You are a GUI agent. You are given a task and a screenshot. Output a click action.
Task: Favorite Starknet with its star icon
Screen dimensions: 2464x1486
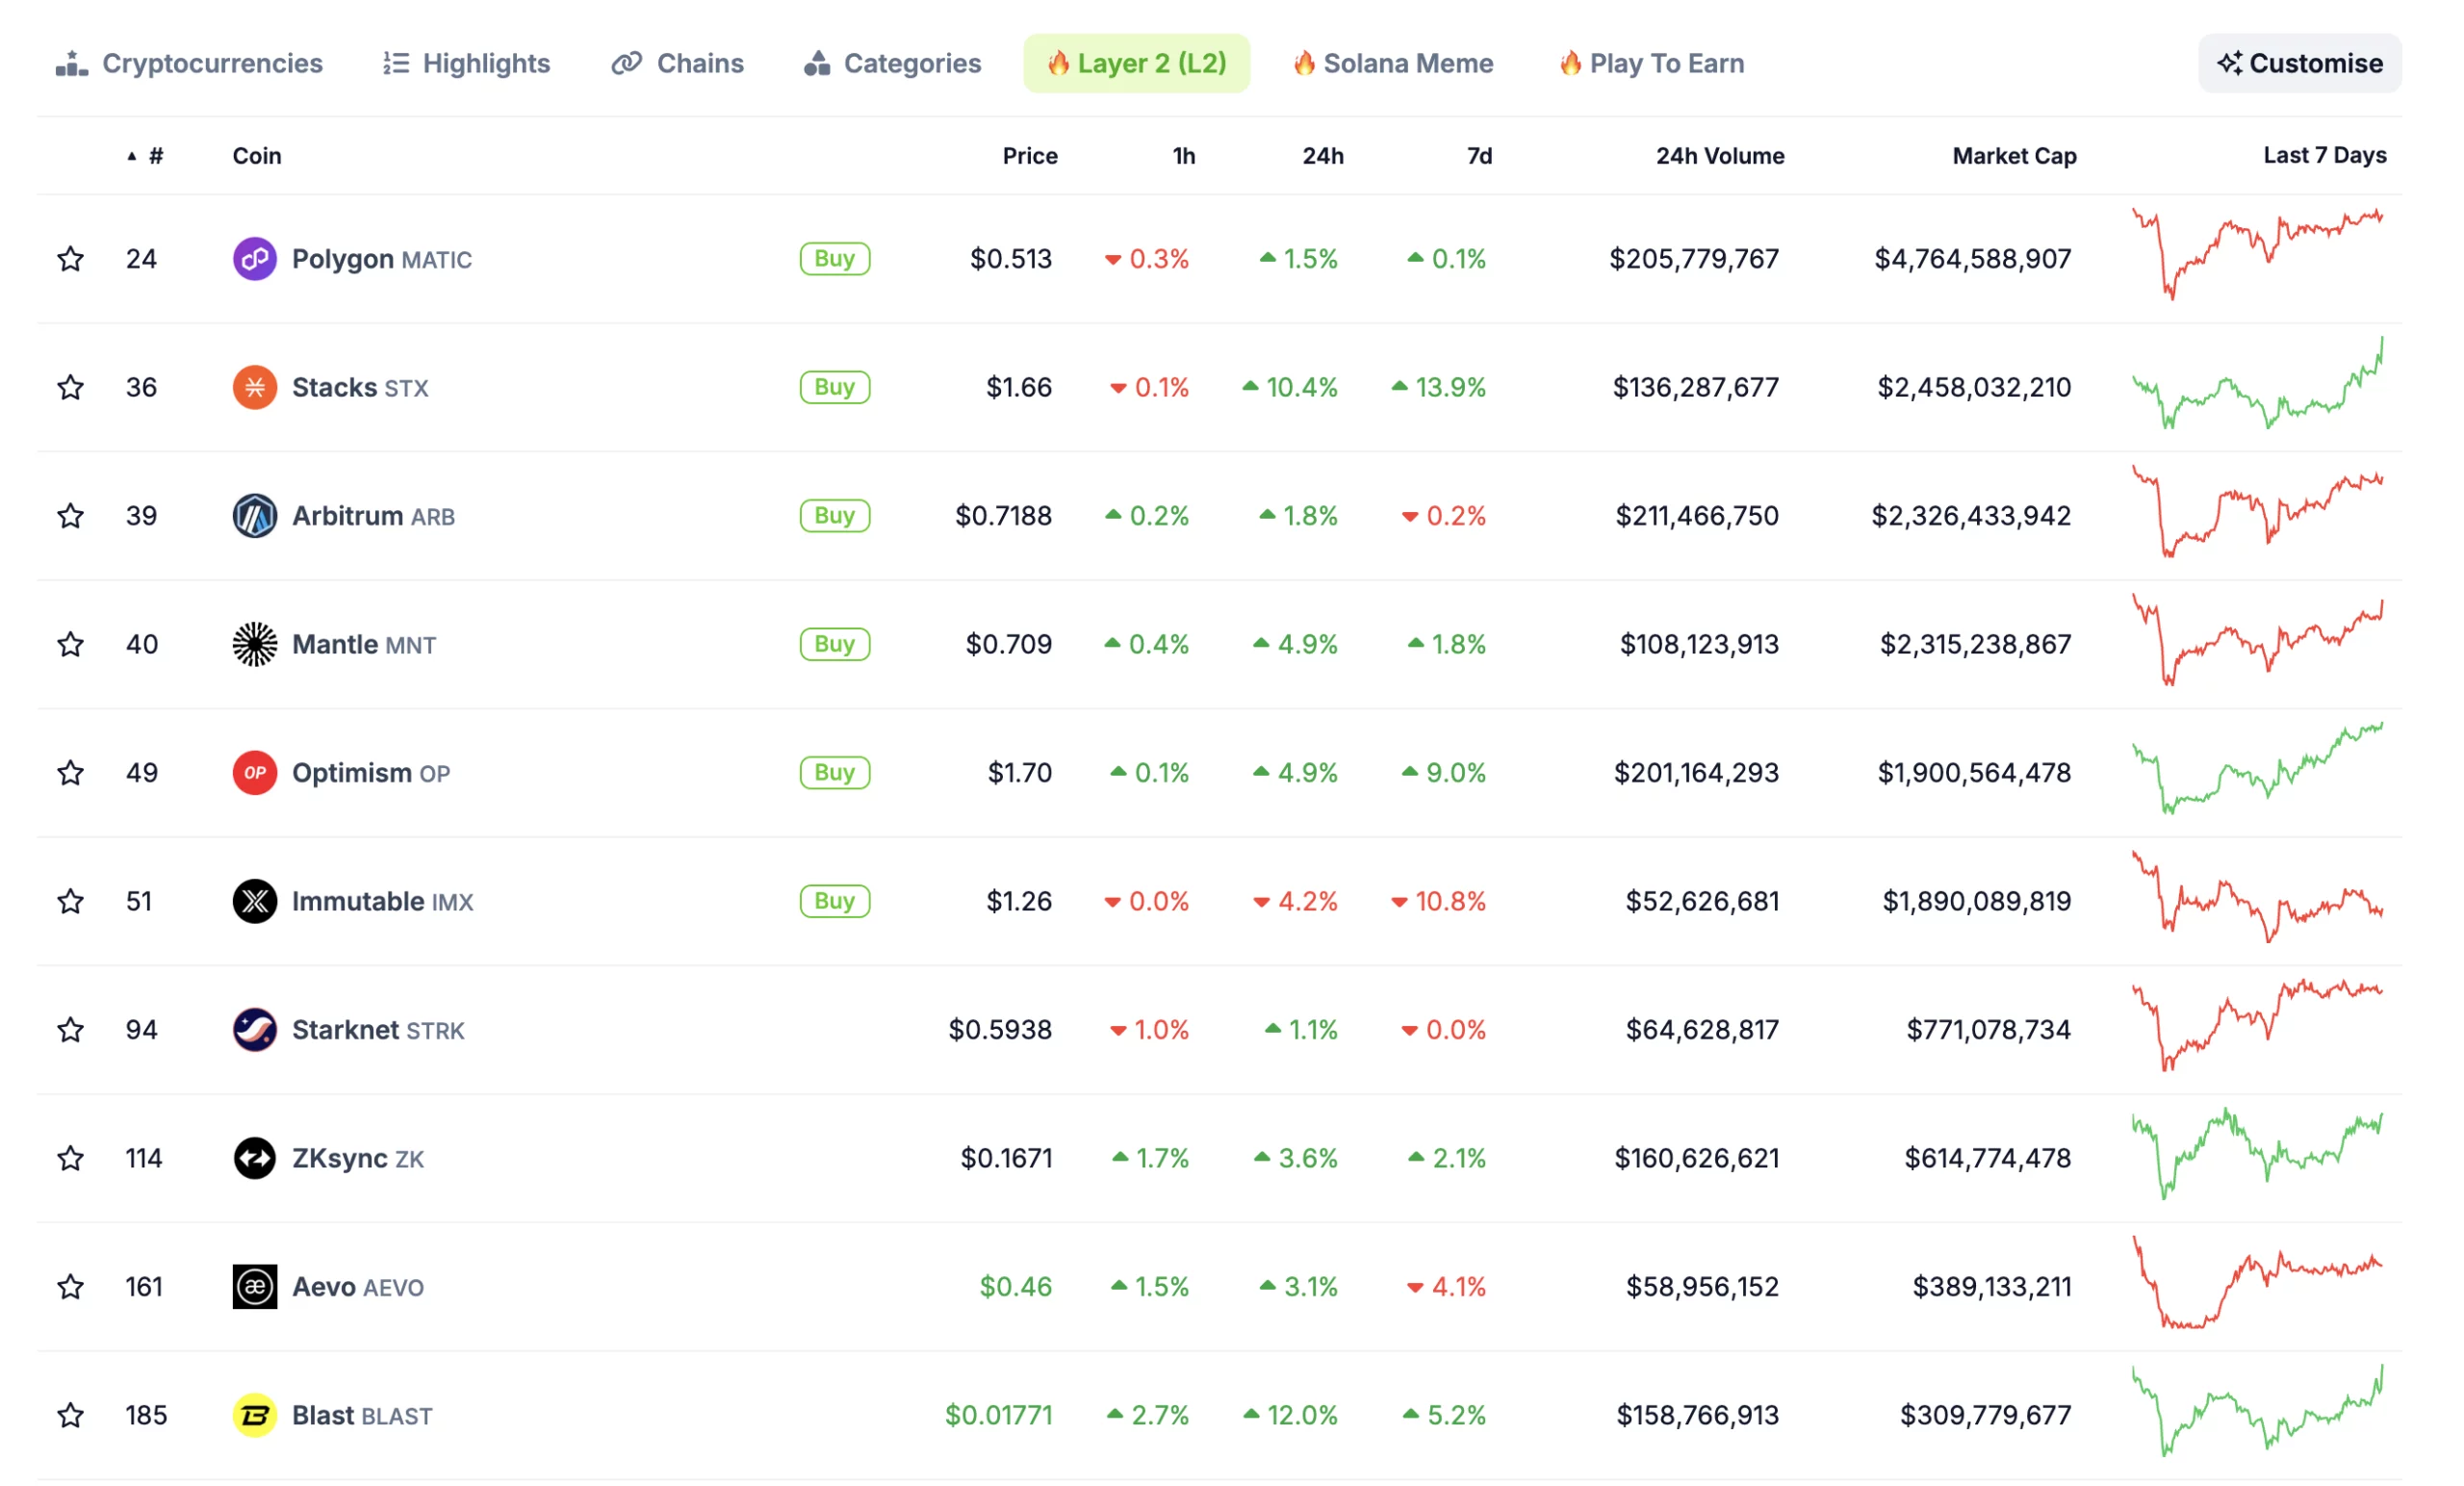pyautogui.click(x=70, y=1030)
